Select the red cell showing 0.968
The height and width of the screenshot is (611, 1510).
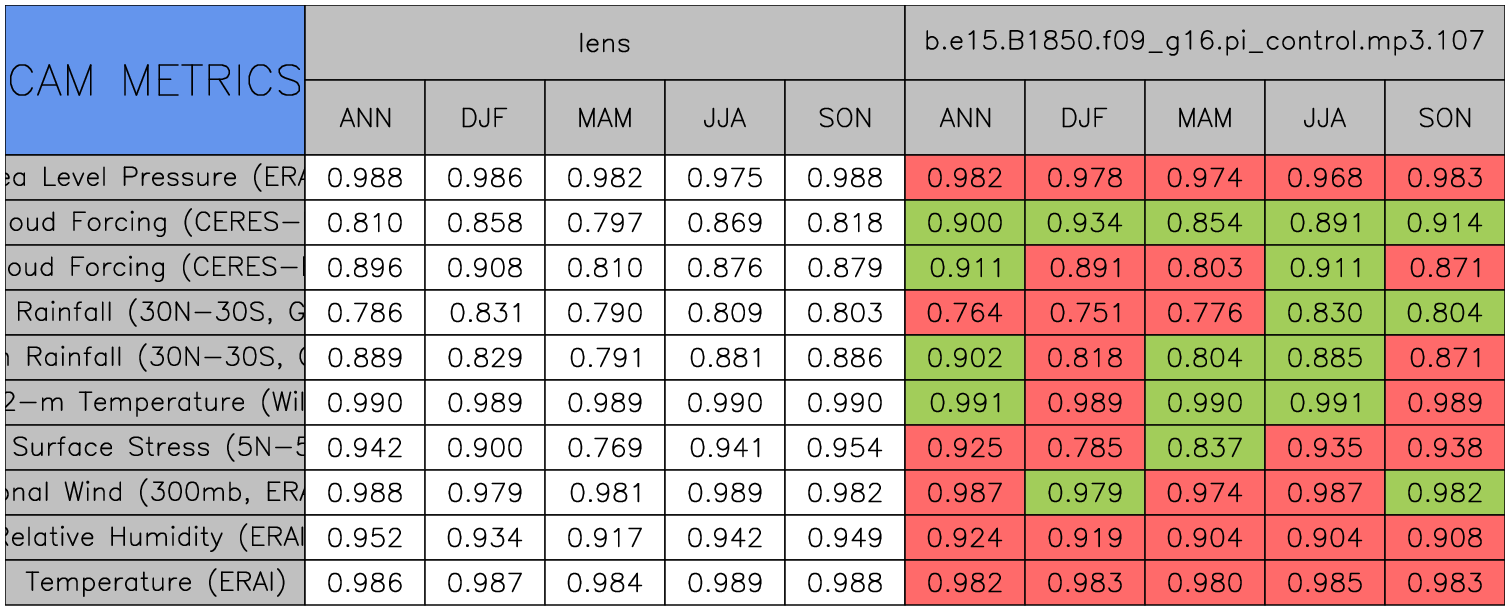[x=1325, y=178]
